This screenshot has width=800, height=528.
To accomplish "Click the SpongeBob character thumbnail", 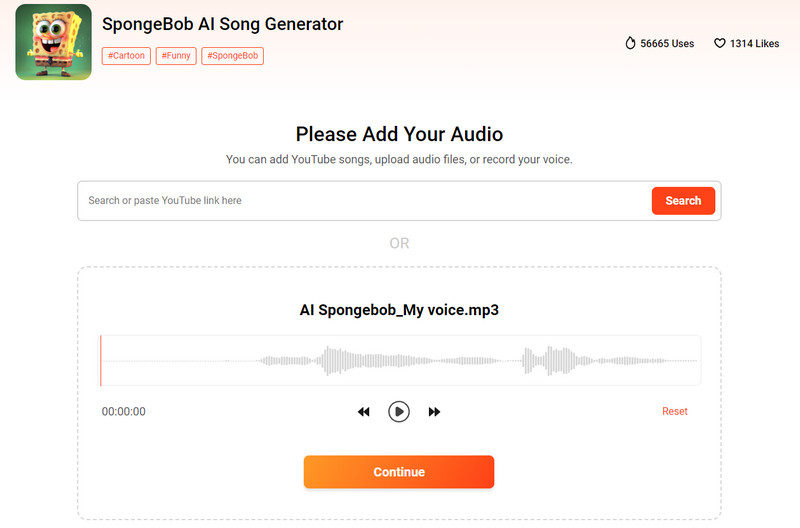I will pos(53,42).
